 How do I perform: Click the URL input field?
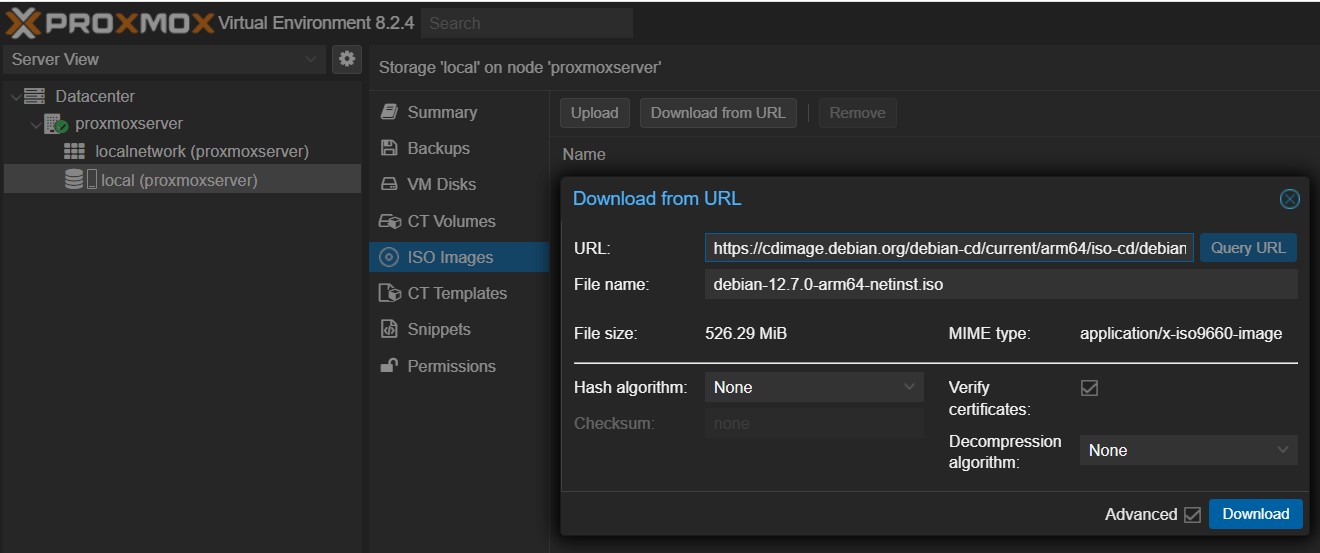[x=949, y=248]
